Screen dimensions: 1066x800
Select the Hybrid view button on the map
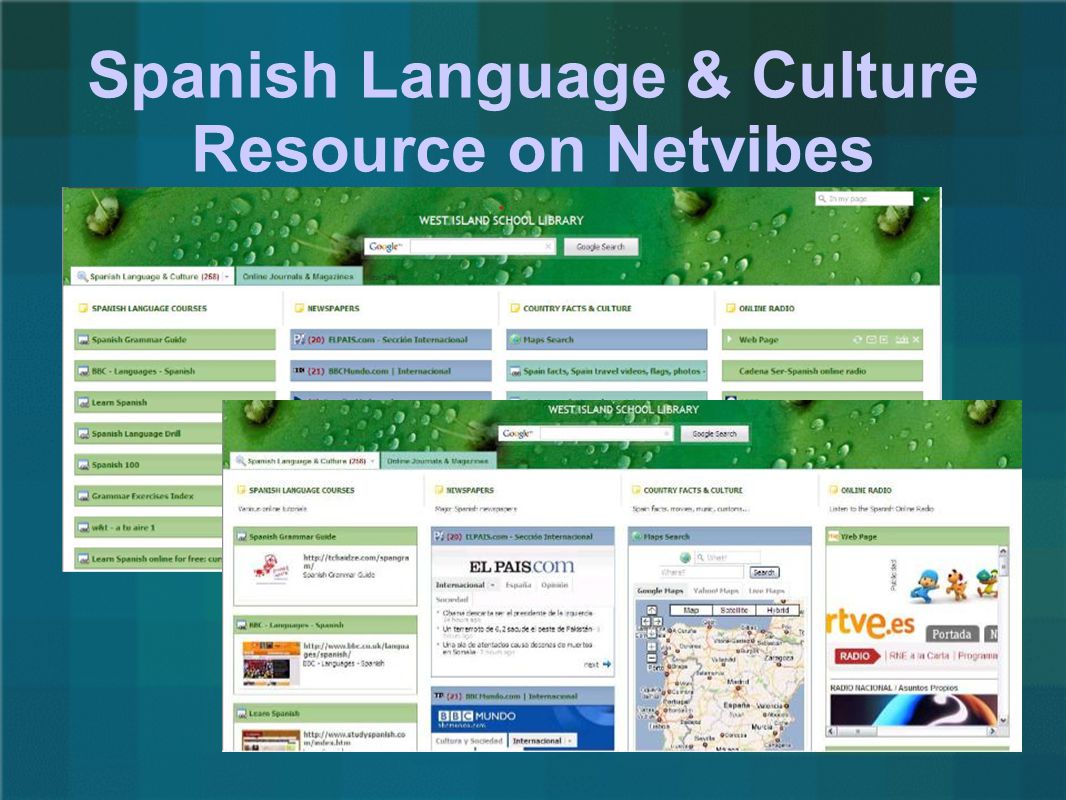coord(778,610)
